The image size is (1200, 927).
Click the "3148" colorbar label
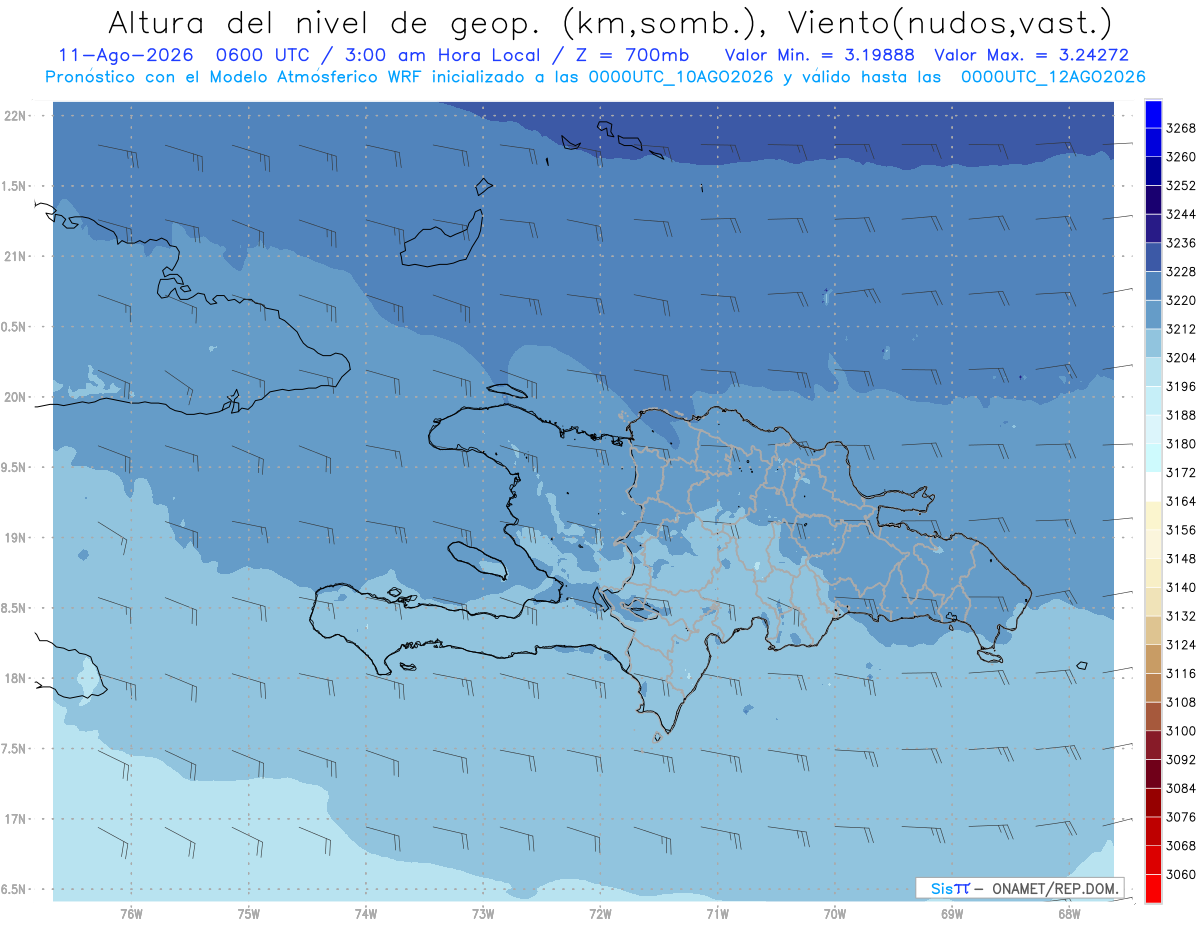[1181, 558]
